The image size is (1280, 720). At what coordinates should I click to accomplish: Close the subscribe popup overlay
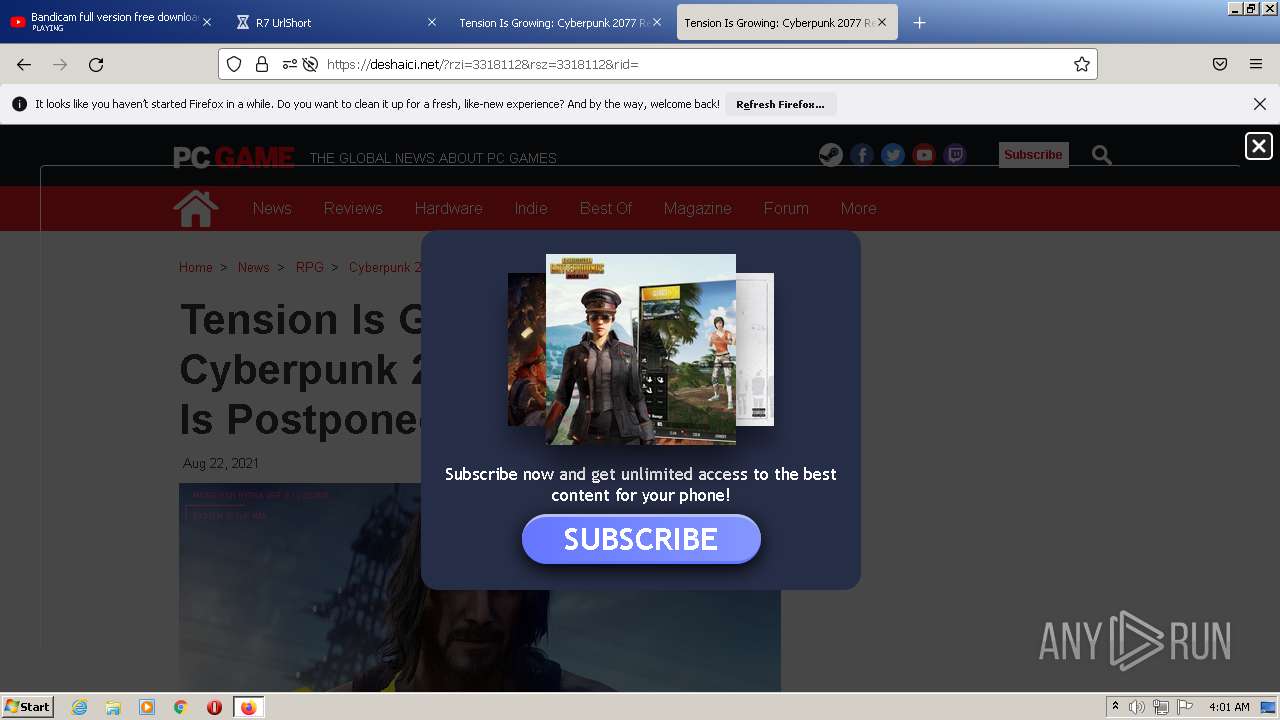1259,146
